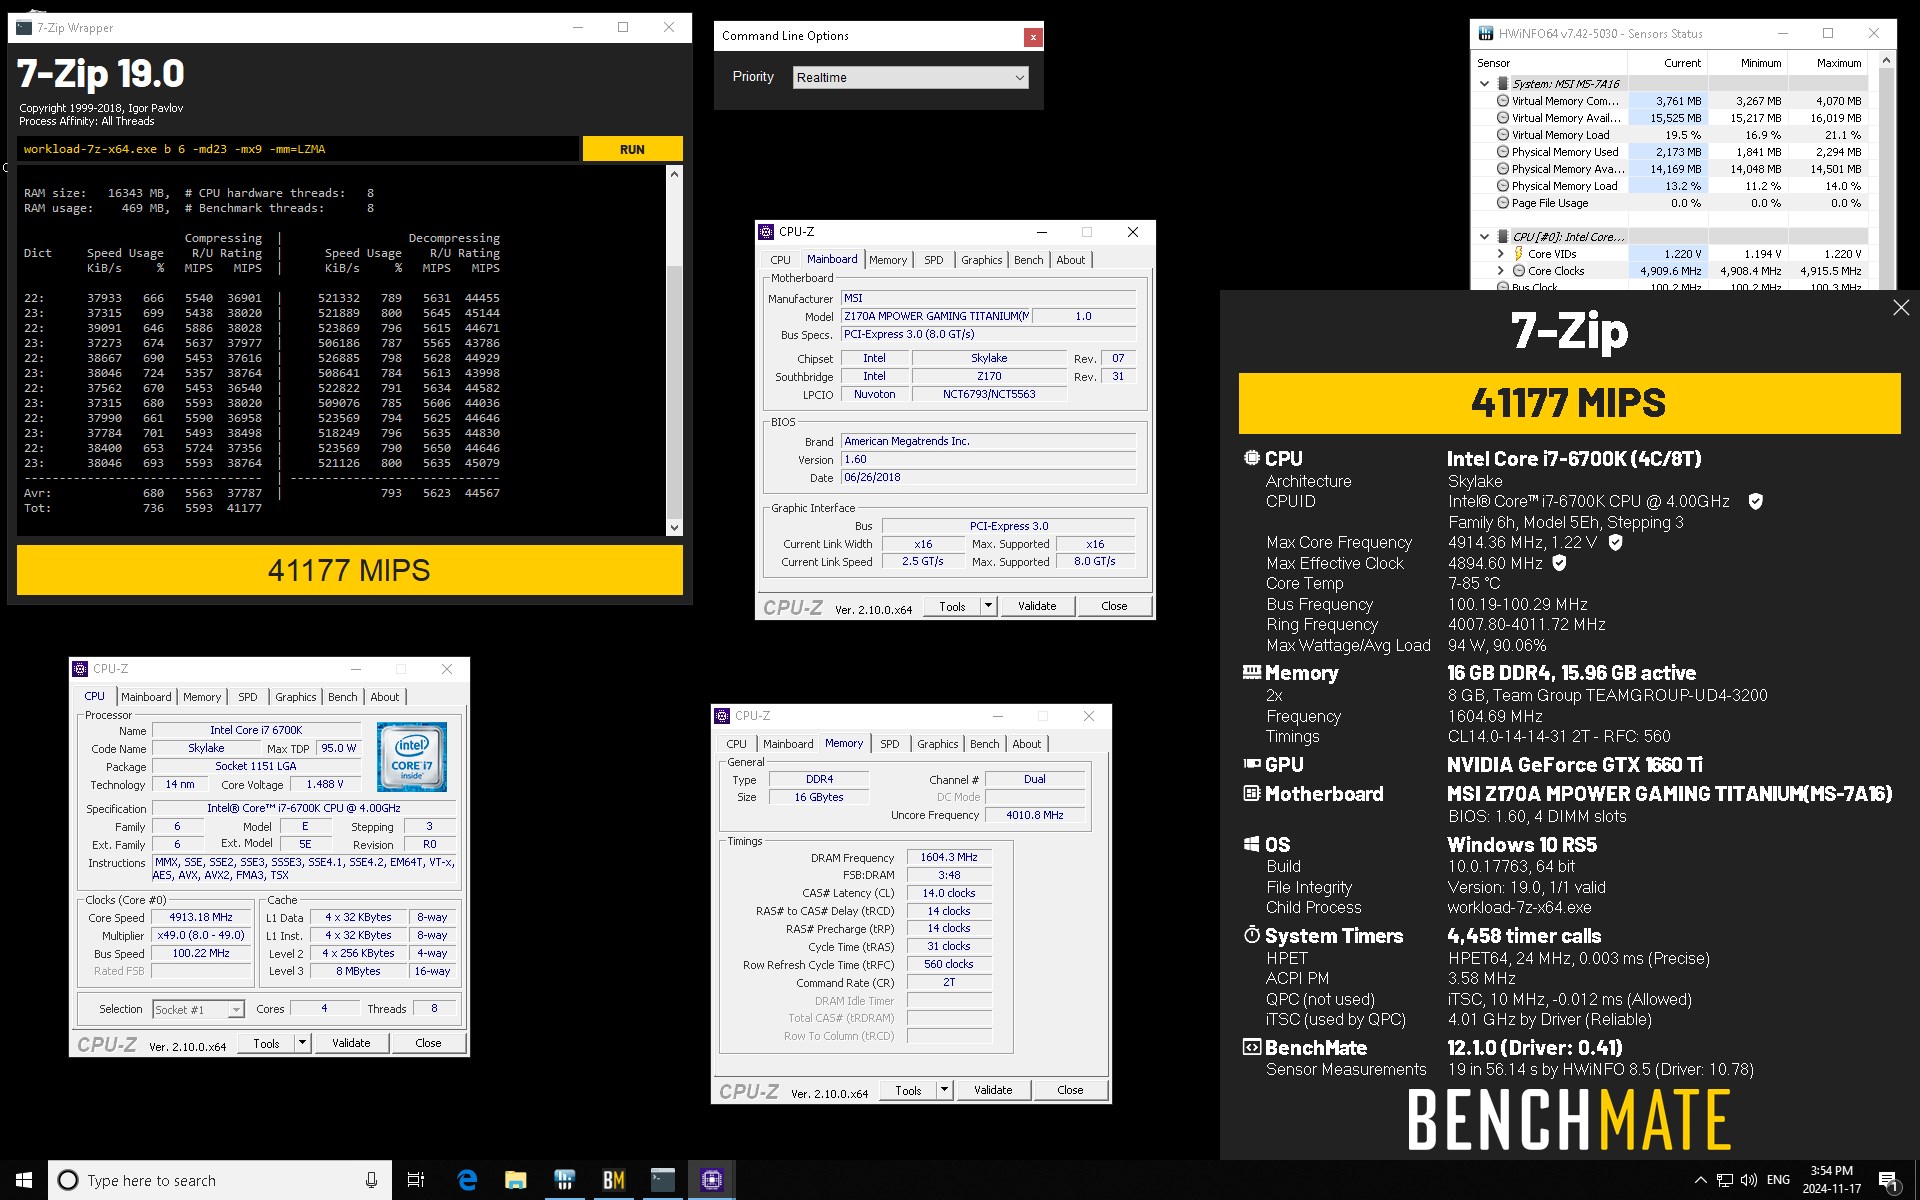Open About tab in CPU tab CPU-Z window
The height and width of the screenshot is (1200, 1920).
[384, 697]
